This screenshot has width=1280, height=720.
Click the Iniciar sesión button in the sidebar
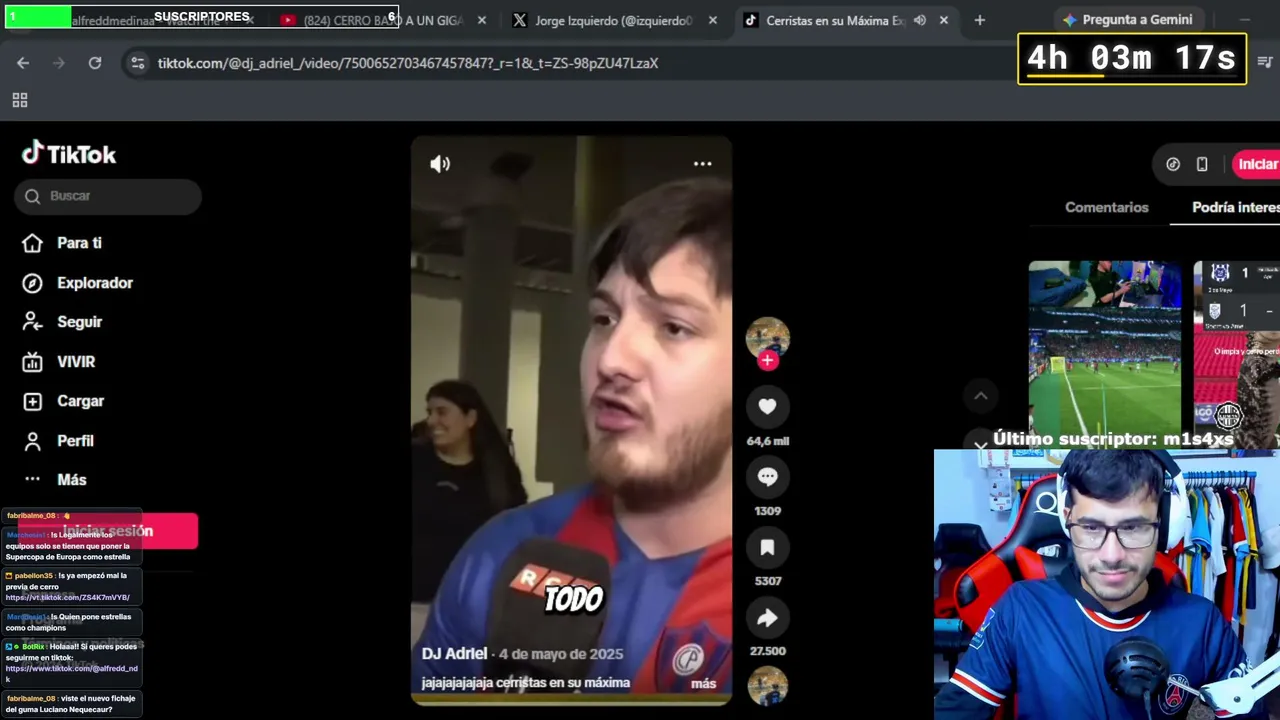[108, 531]
